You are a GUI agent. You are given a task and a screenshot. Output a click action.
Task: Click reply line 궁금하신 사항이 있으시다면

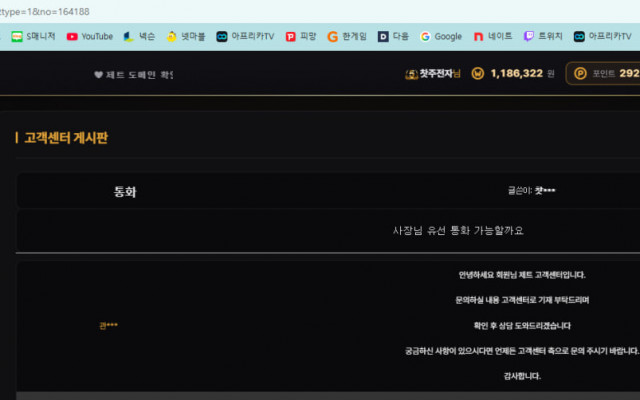(522, 351)
